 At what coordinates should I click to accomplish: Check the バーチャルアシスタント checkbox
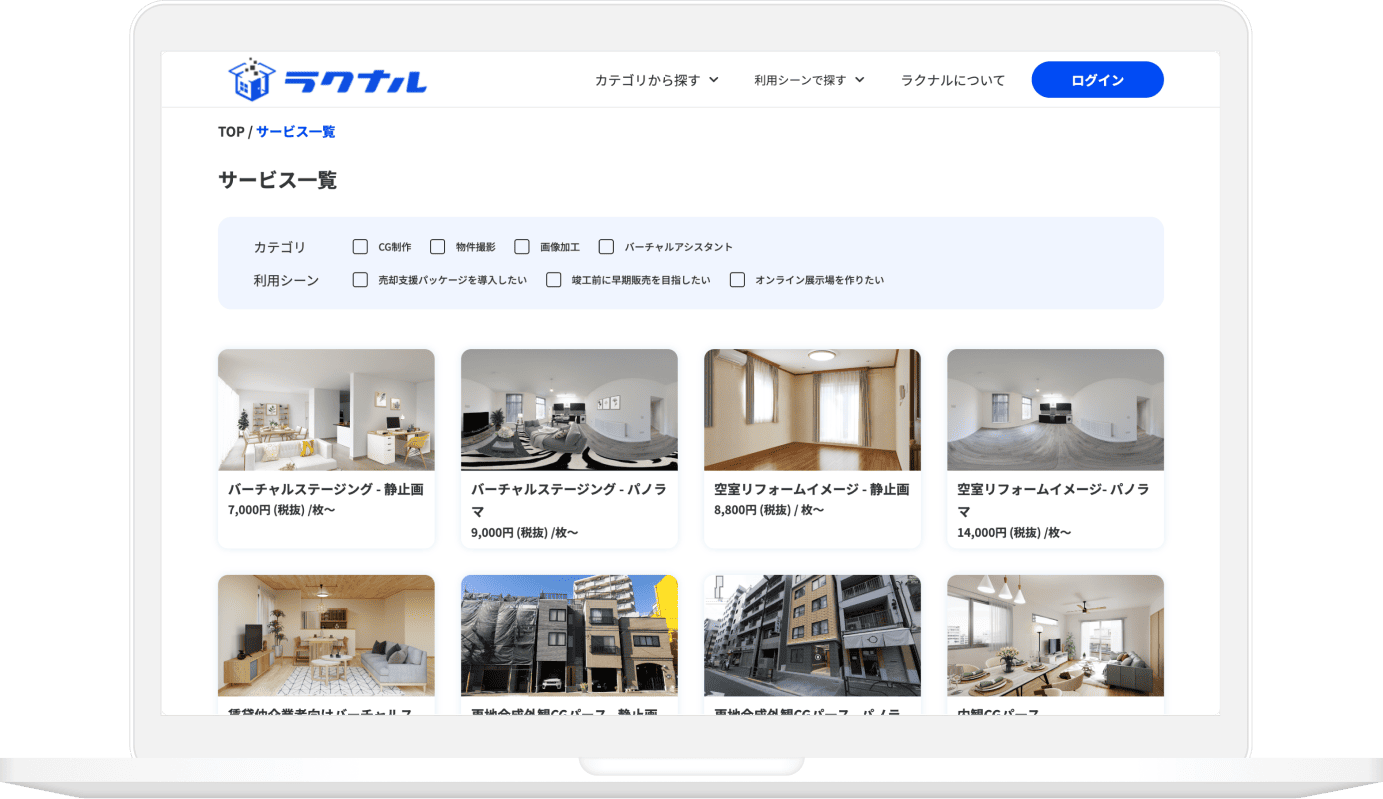[606, 246]
